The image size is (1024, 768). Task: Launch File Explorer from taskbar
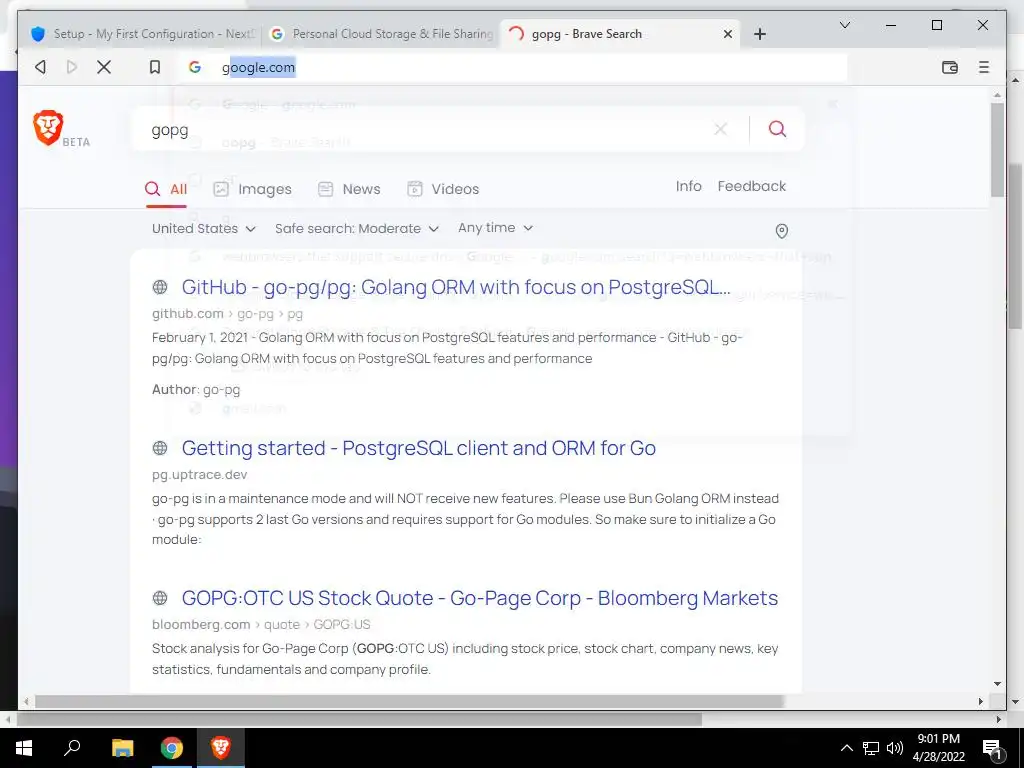[122, 748]
